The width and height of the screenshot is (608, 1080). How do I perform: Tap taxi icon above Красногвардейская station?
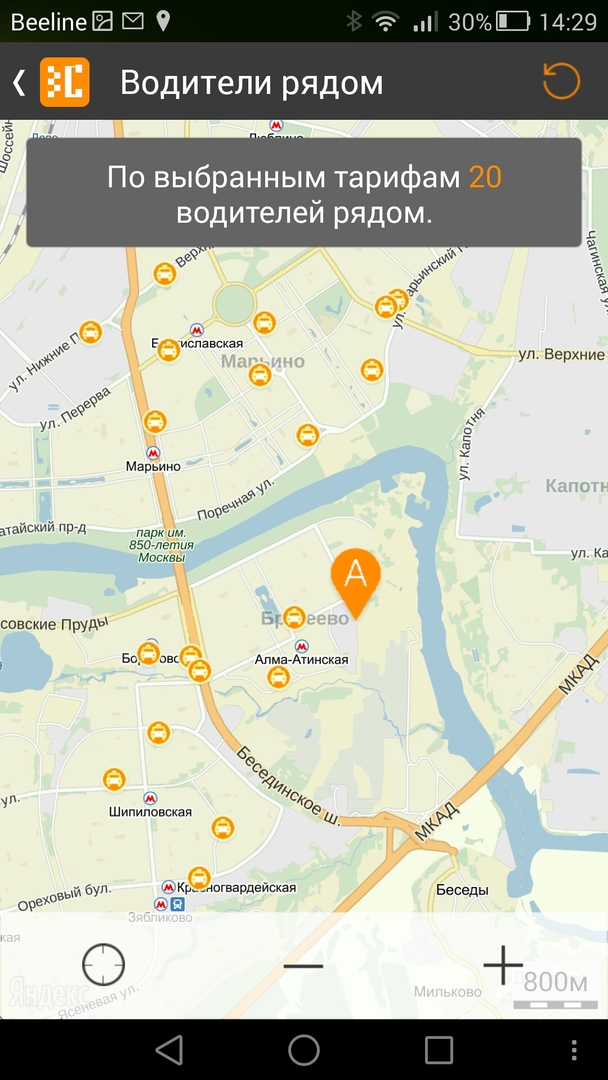point(199,878)
